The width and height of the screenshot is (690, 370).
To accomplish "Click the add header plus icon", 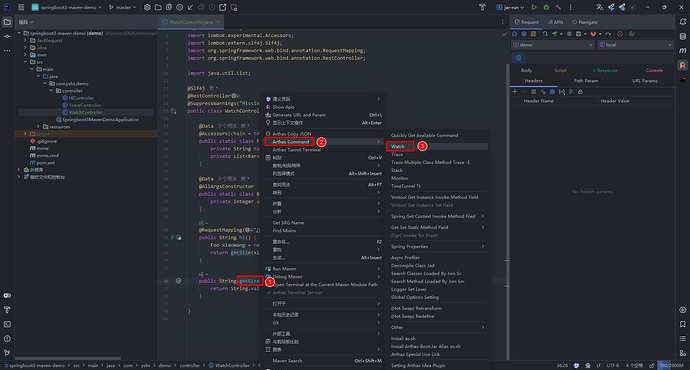I will point(515,92).
